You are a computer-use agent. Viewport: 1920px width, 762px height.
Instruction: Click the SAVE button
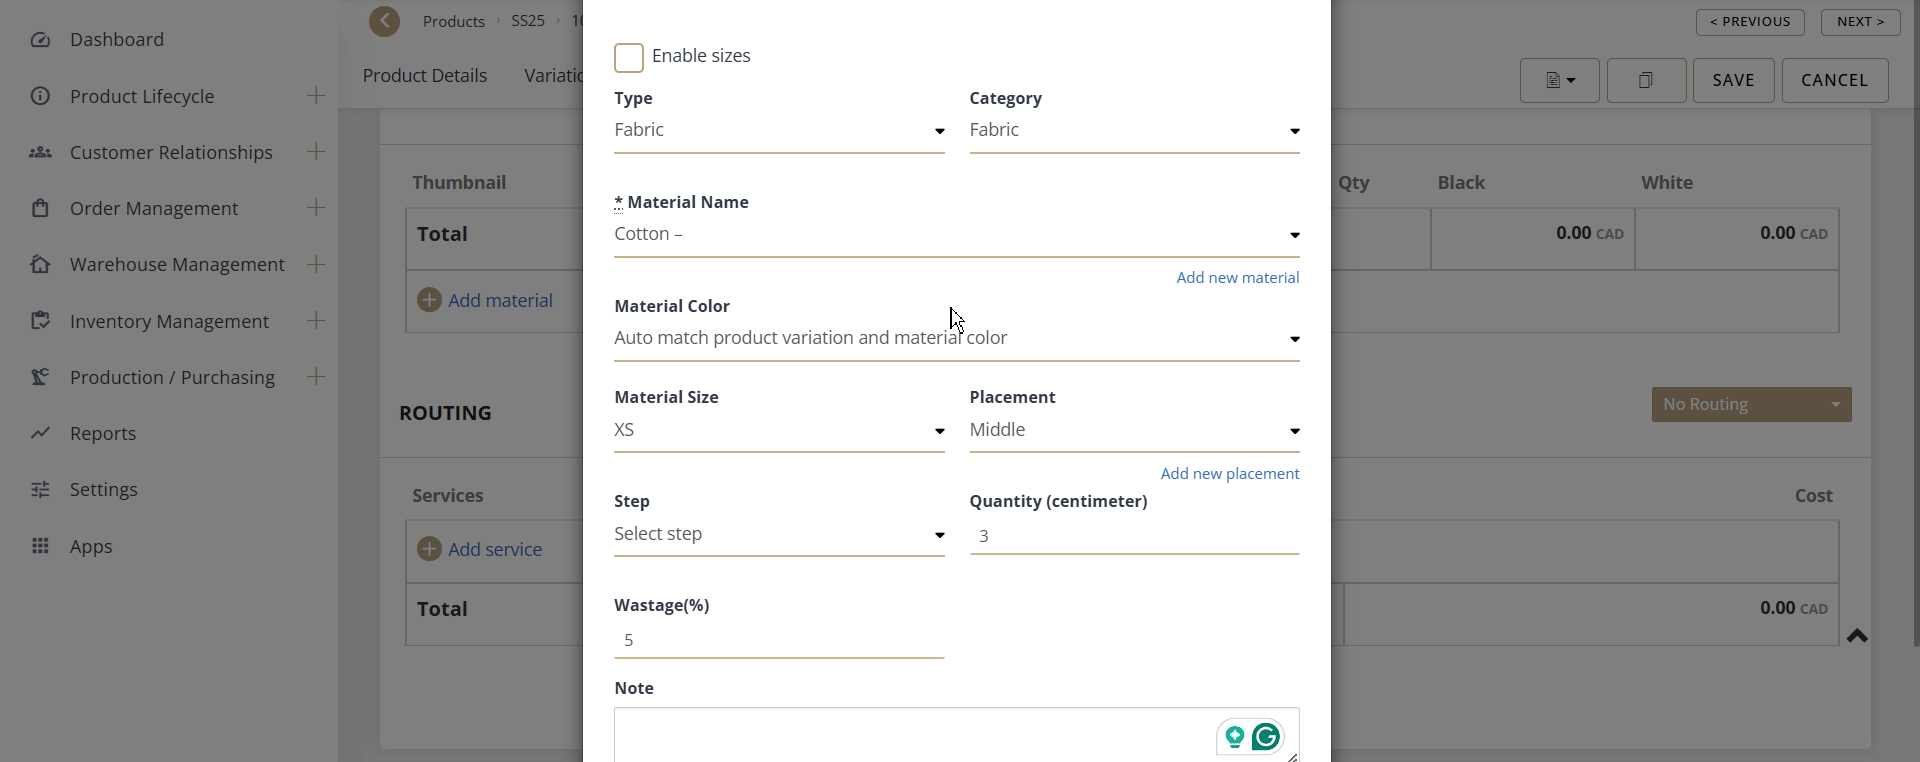(1733, 81)
